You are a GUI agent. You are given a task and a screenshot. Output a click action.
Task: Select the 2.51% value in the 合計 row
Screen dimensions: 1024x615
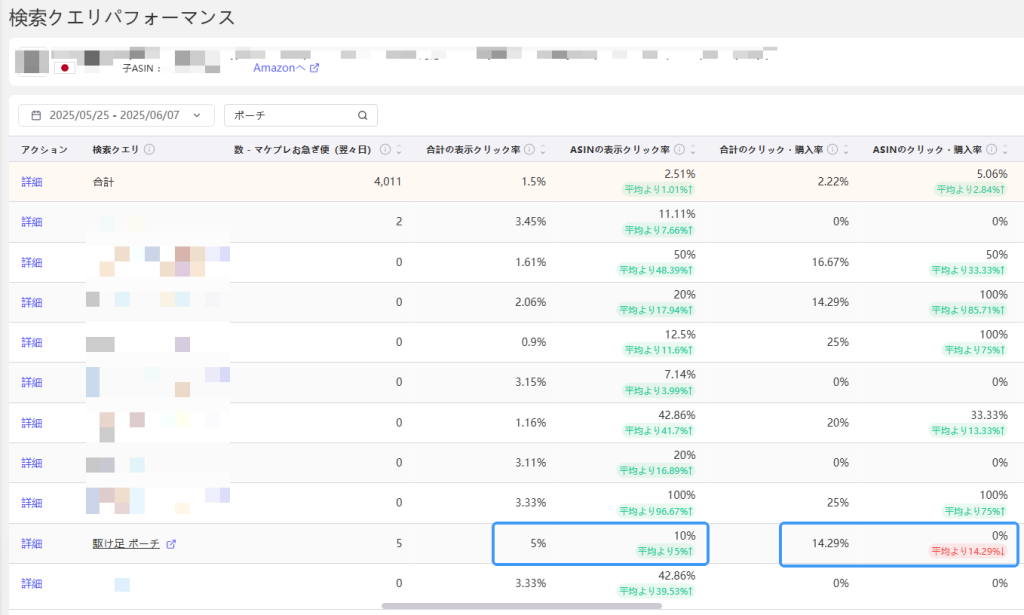click(680, 174)
